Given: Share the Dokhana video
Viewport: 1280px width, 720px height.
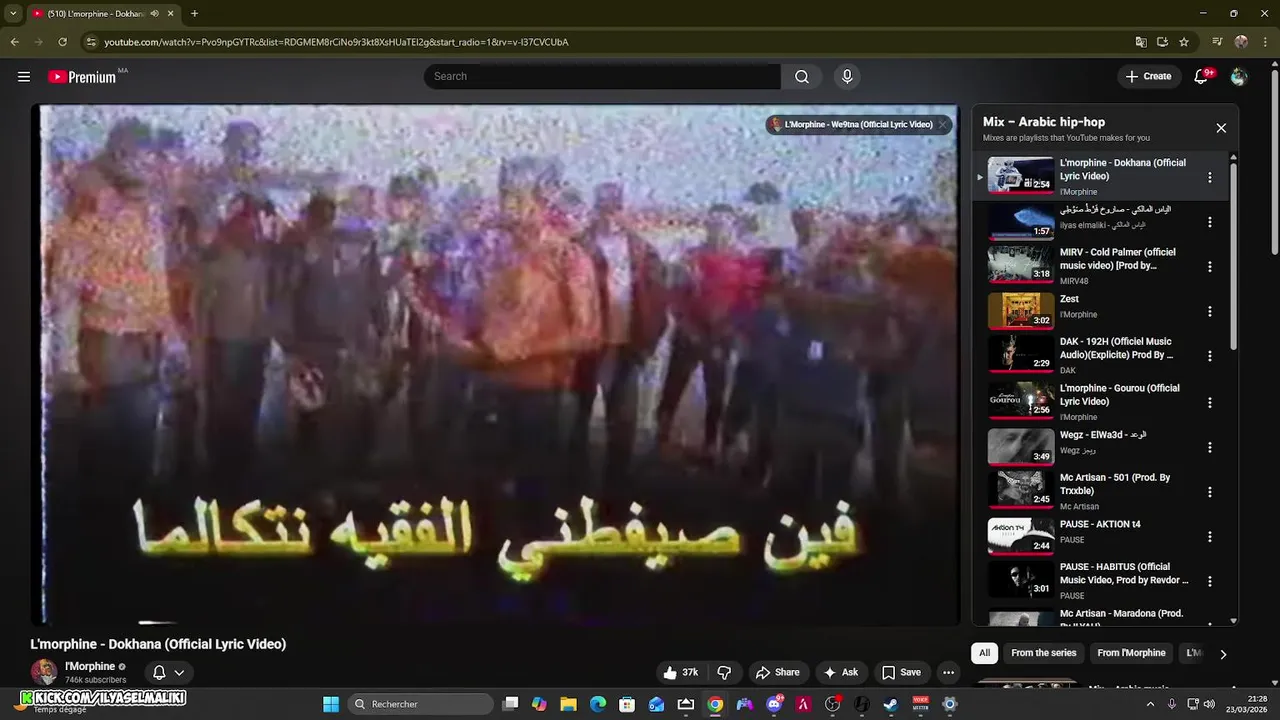Looking at the screenshot, I should [x=777, y=673].
